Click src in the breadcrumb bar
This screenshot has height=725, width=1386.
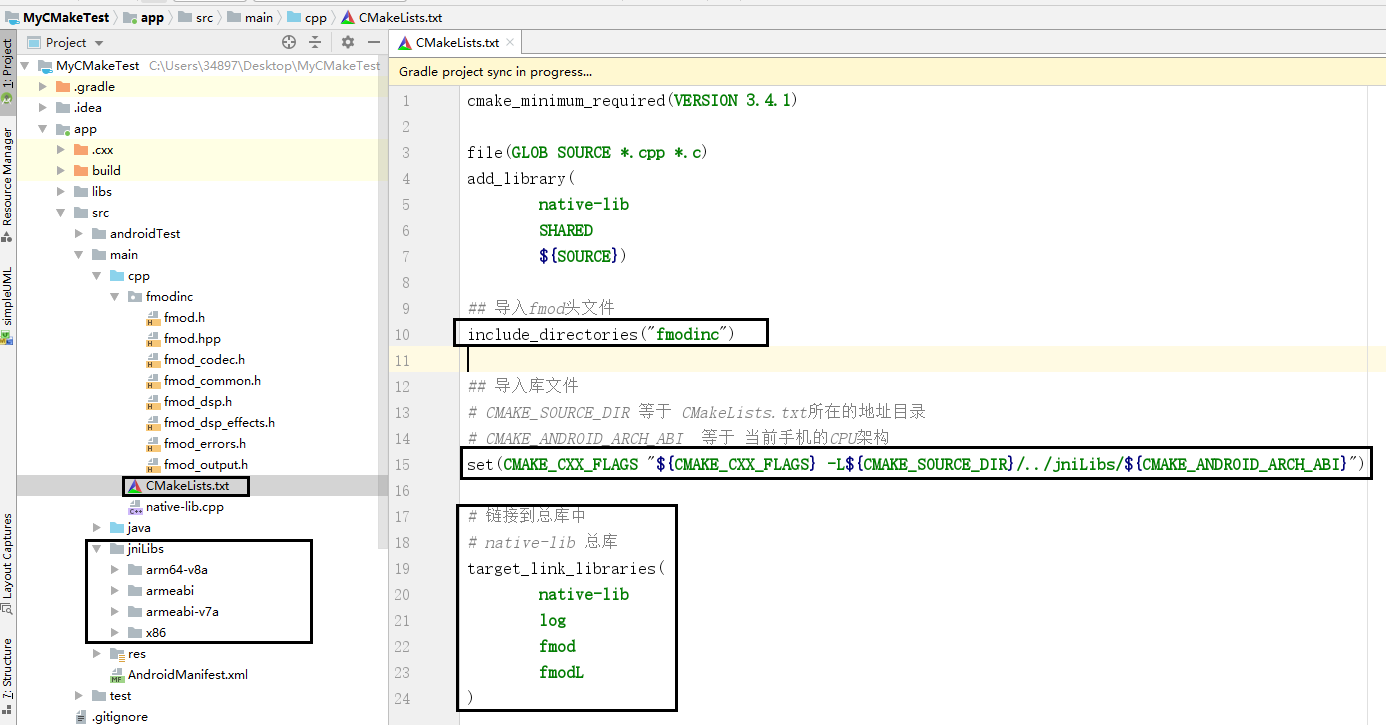(195, 17)
